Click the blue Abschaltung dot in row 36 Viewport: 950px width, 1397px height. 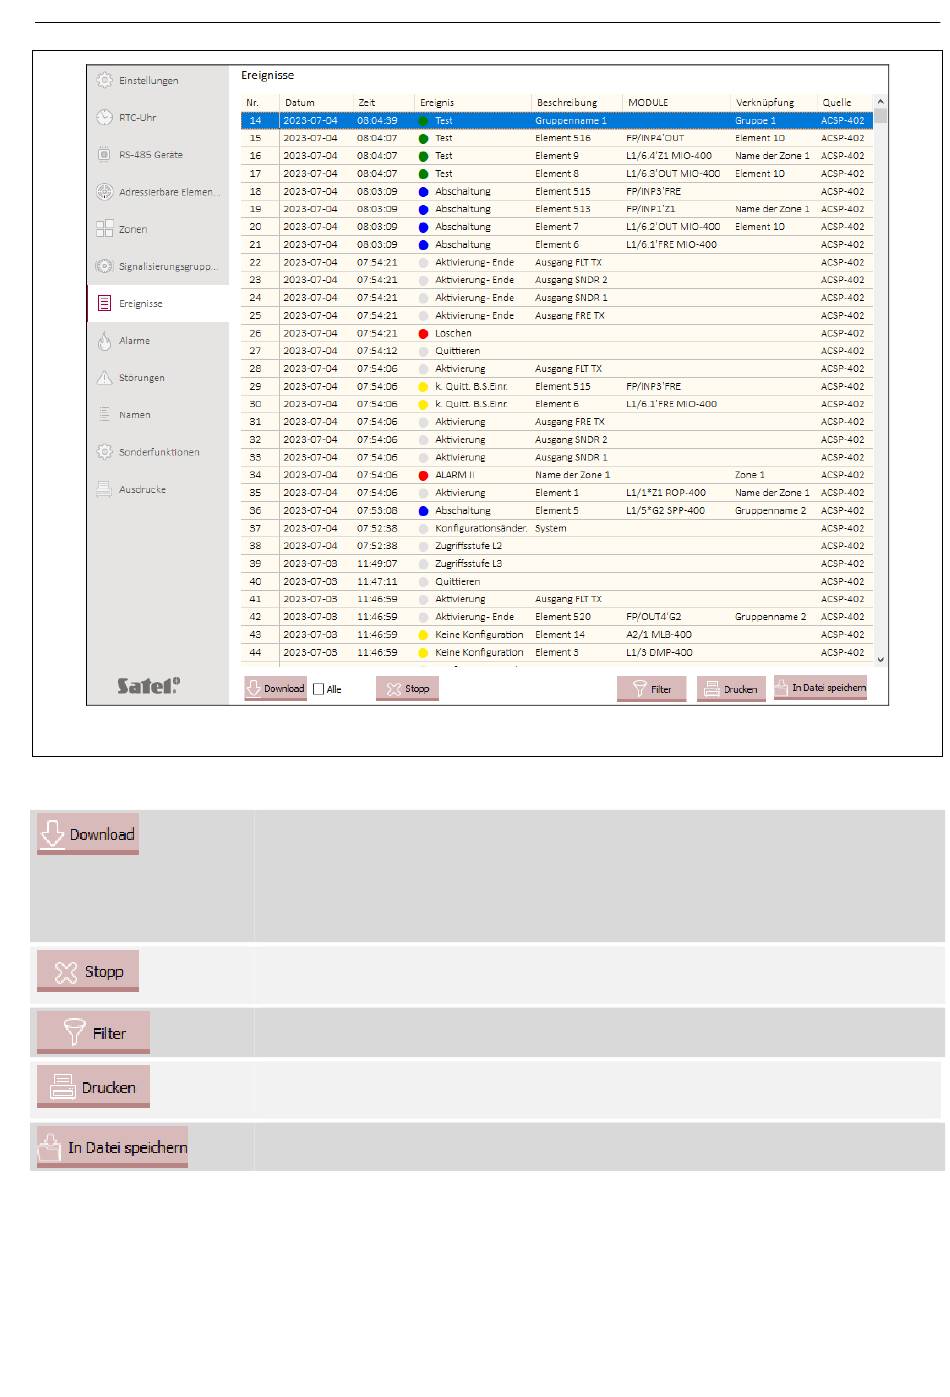423,511
